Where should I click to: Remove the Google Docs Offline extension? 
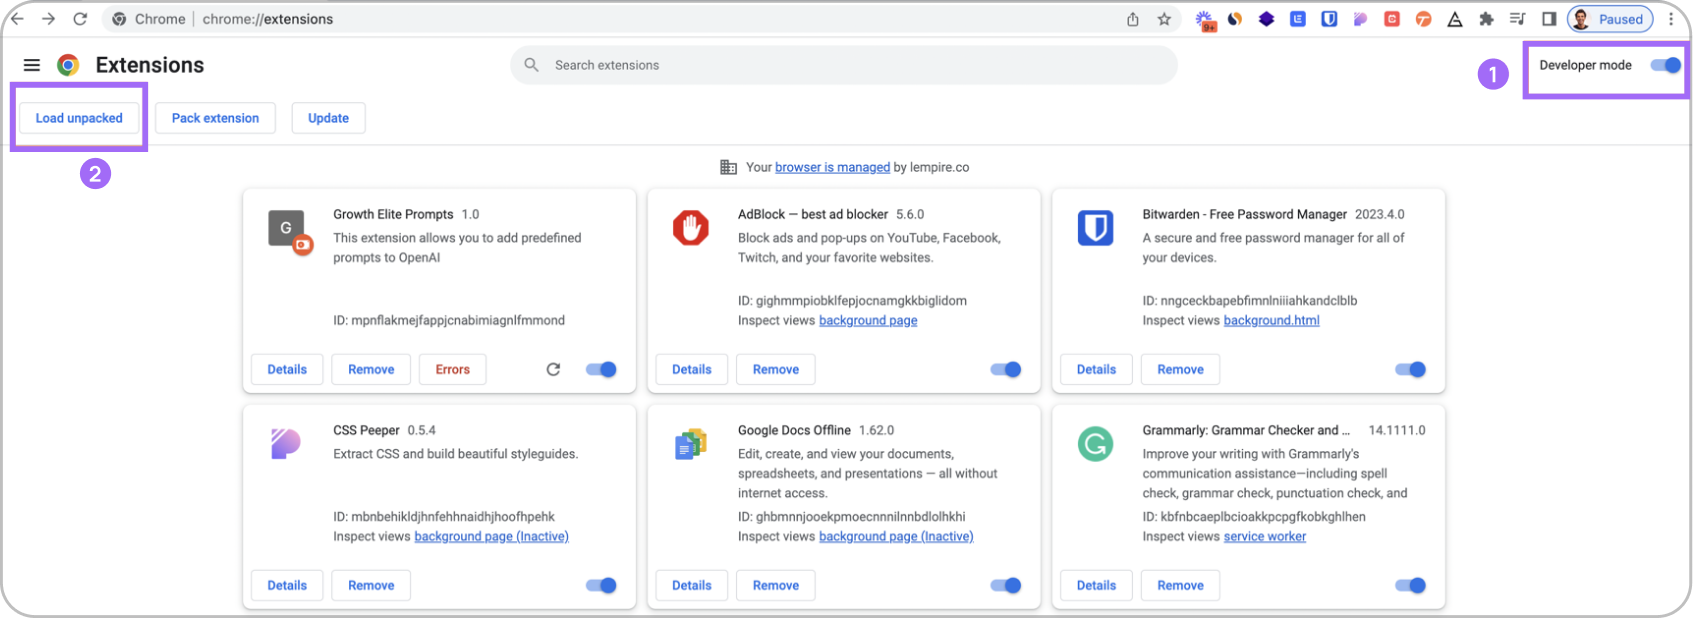click(x=776, y=585)
